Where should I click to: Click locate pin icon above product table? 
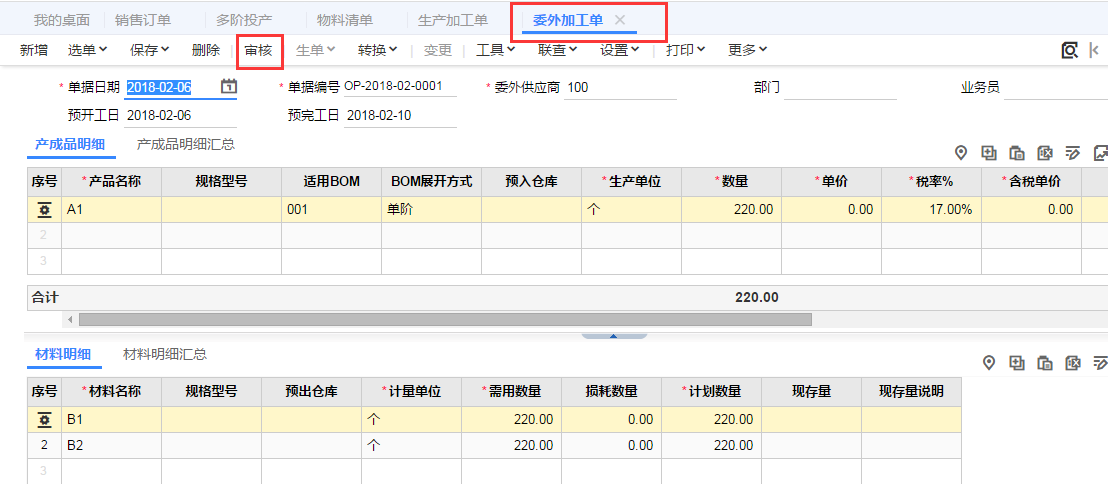coord(961,153)
